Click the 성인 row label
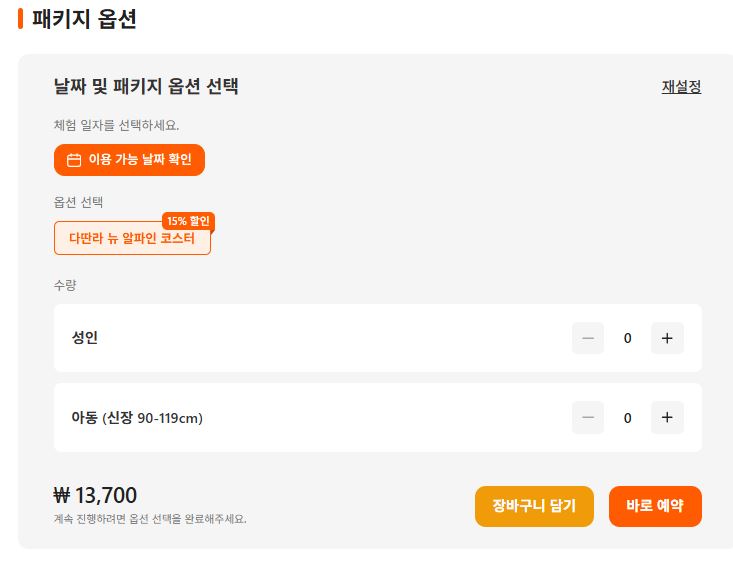733x578 pixels. click(x=85, y=338)
